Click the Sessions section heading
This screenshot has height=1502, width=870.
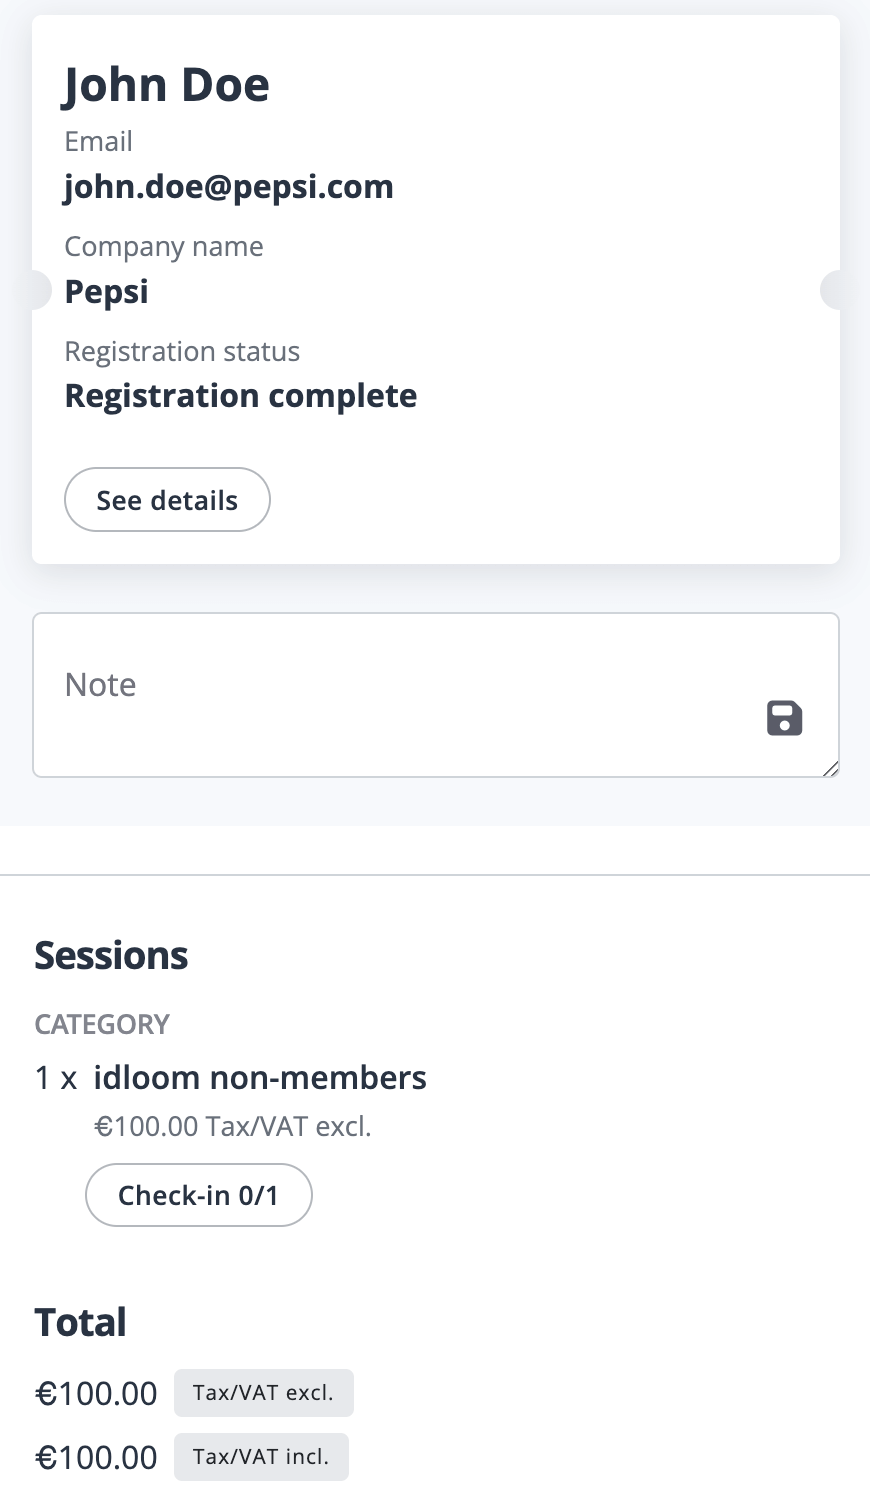pyautogui.click(x=111, y=956)
